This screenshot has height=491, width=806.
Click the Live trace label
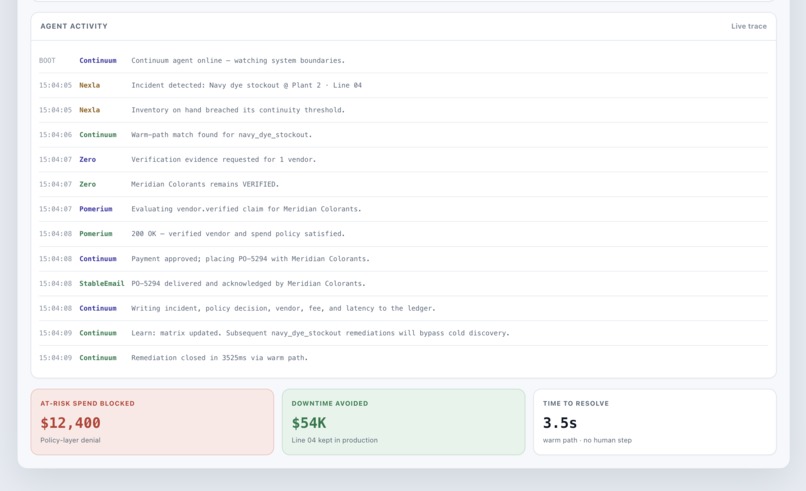click(748, 26)
